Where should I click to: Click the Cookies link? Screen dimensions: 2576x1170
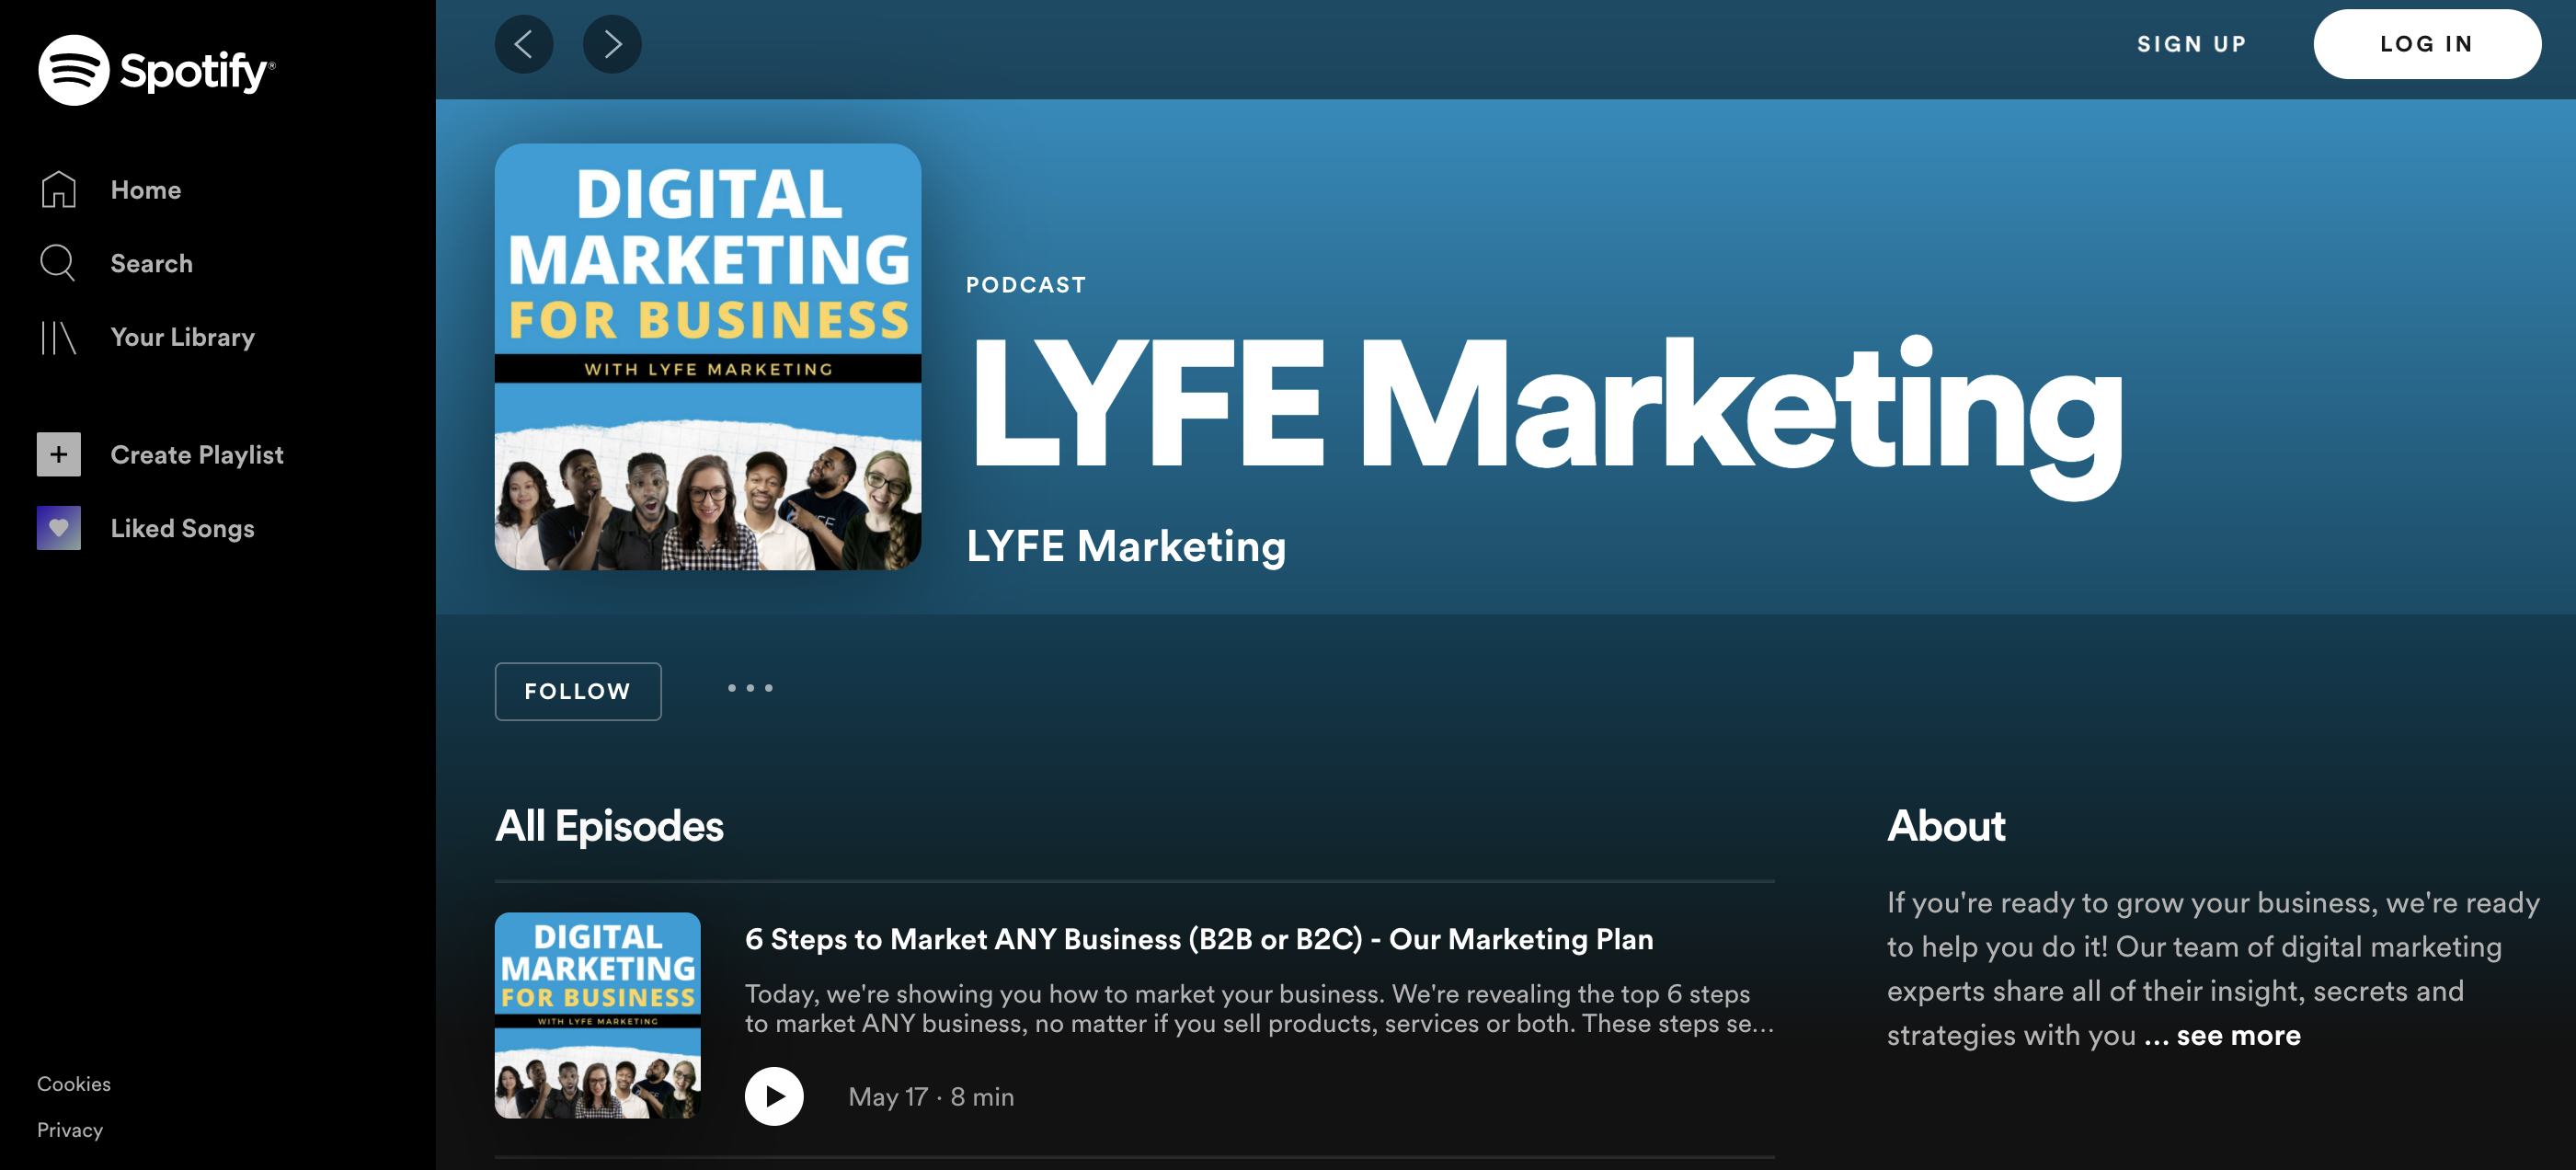point(73,1083)
